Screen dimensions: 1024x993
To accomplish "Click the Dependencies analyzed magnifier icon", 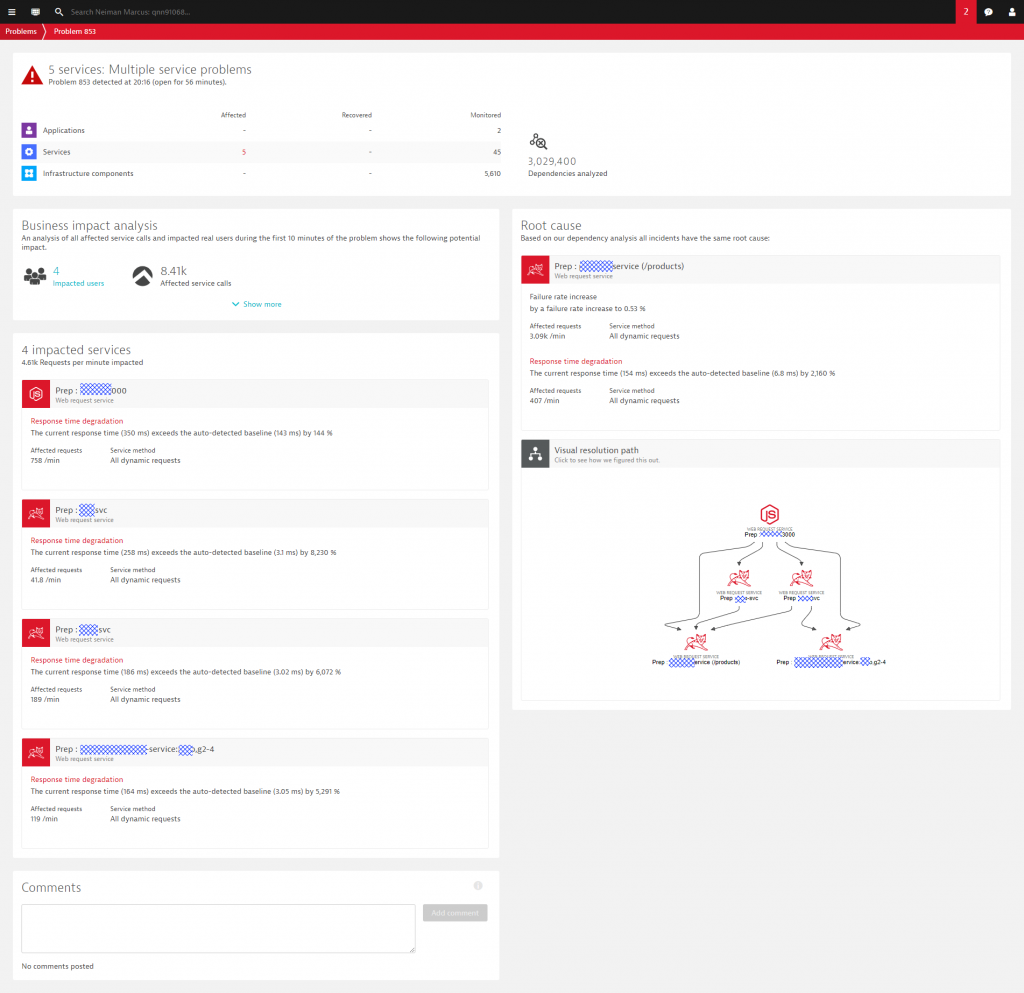I will tap(536, 140).
